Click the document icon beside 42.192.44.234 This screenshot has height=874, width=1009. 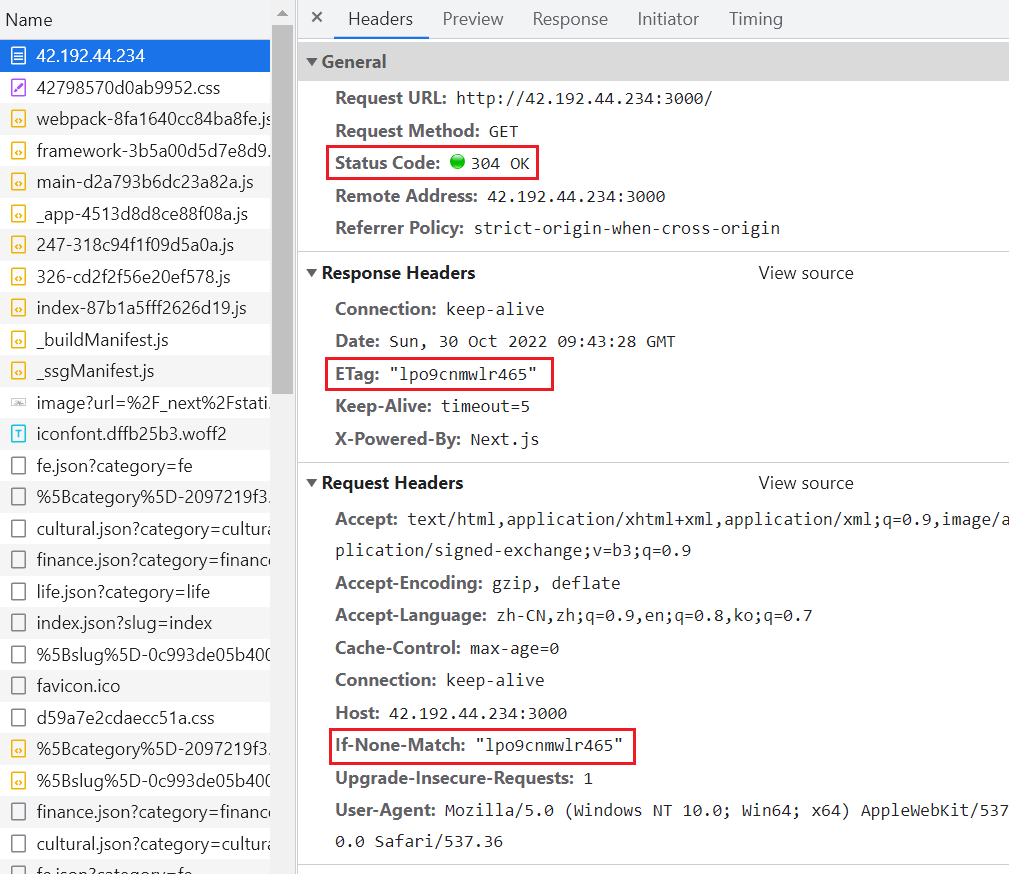18,56
